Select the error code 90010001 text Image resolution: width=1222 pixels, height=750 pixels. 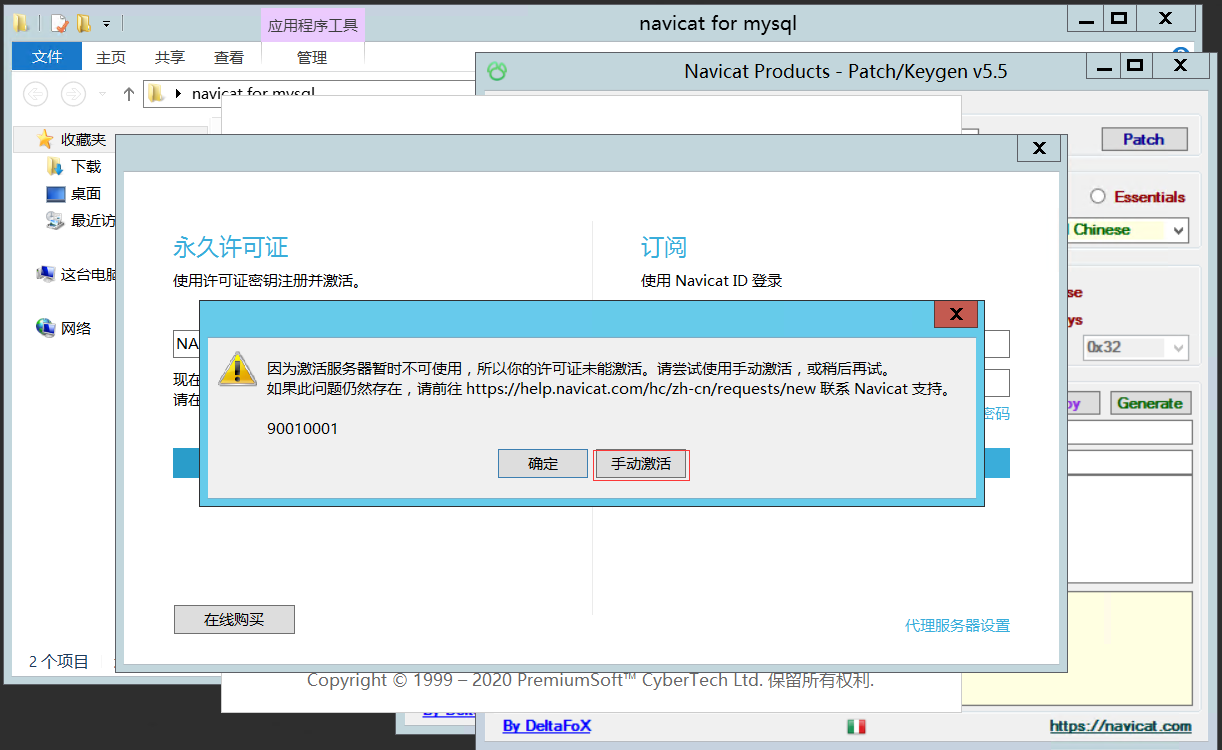[302, 429]
